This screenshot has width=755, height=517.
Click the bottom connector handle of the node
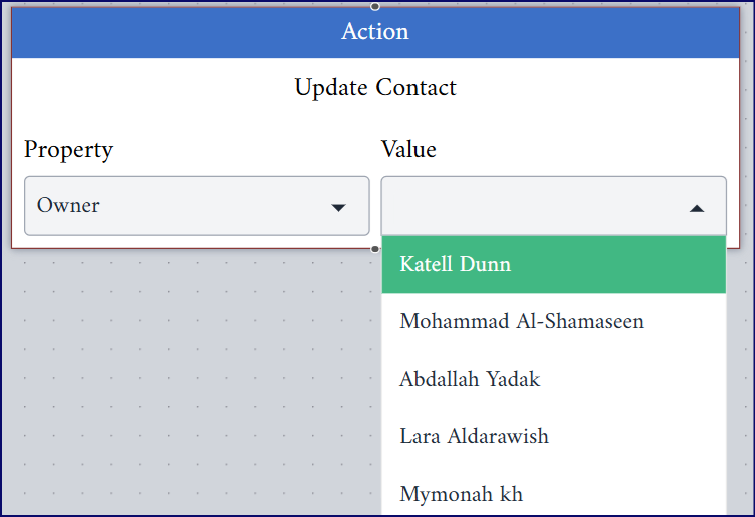click(x=375, y=249)
